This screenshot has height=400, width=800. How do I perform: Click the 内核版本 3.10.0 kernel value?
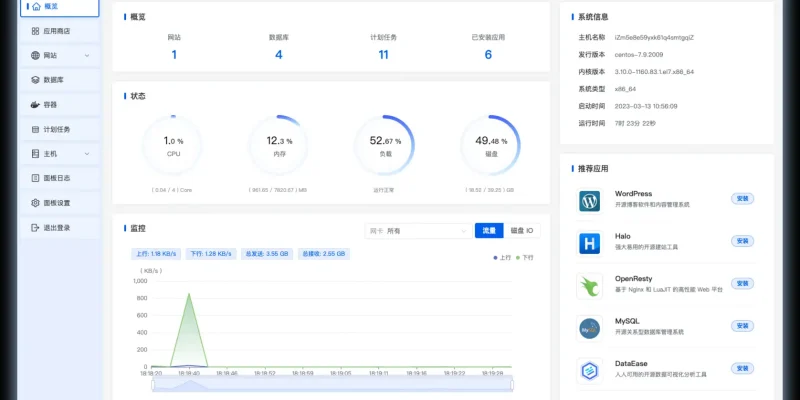(x=654, y=72)
